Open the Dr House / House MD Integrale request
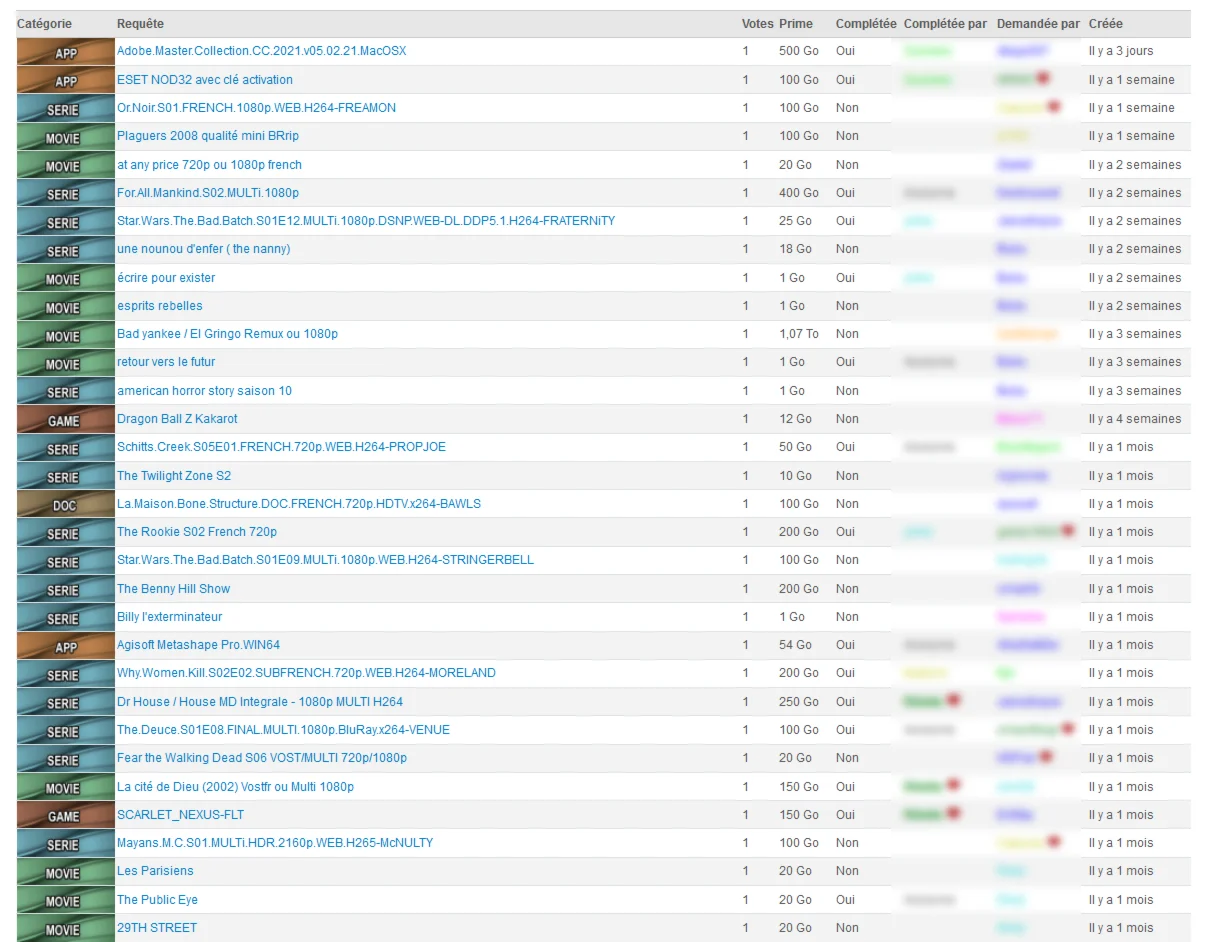This screenshot has height=942, width=1207. click(x=259, y=702)
